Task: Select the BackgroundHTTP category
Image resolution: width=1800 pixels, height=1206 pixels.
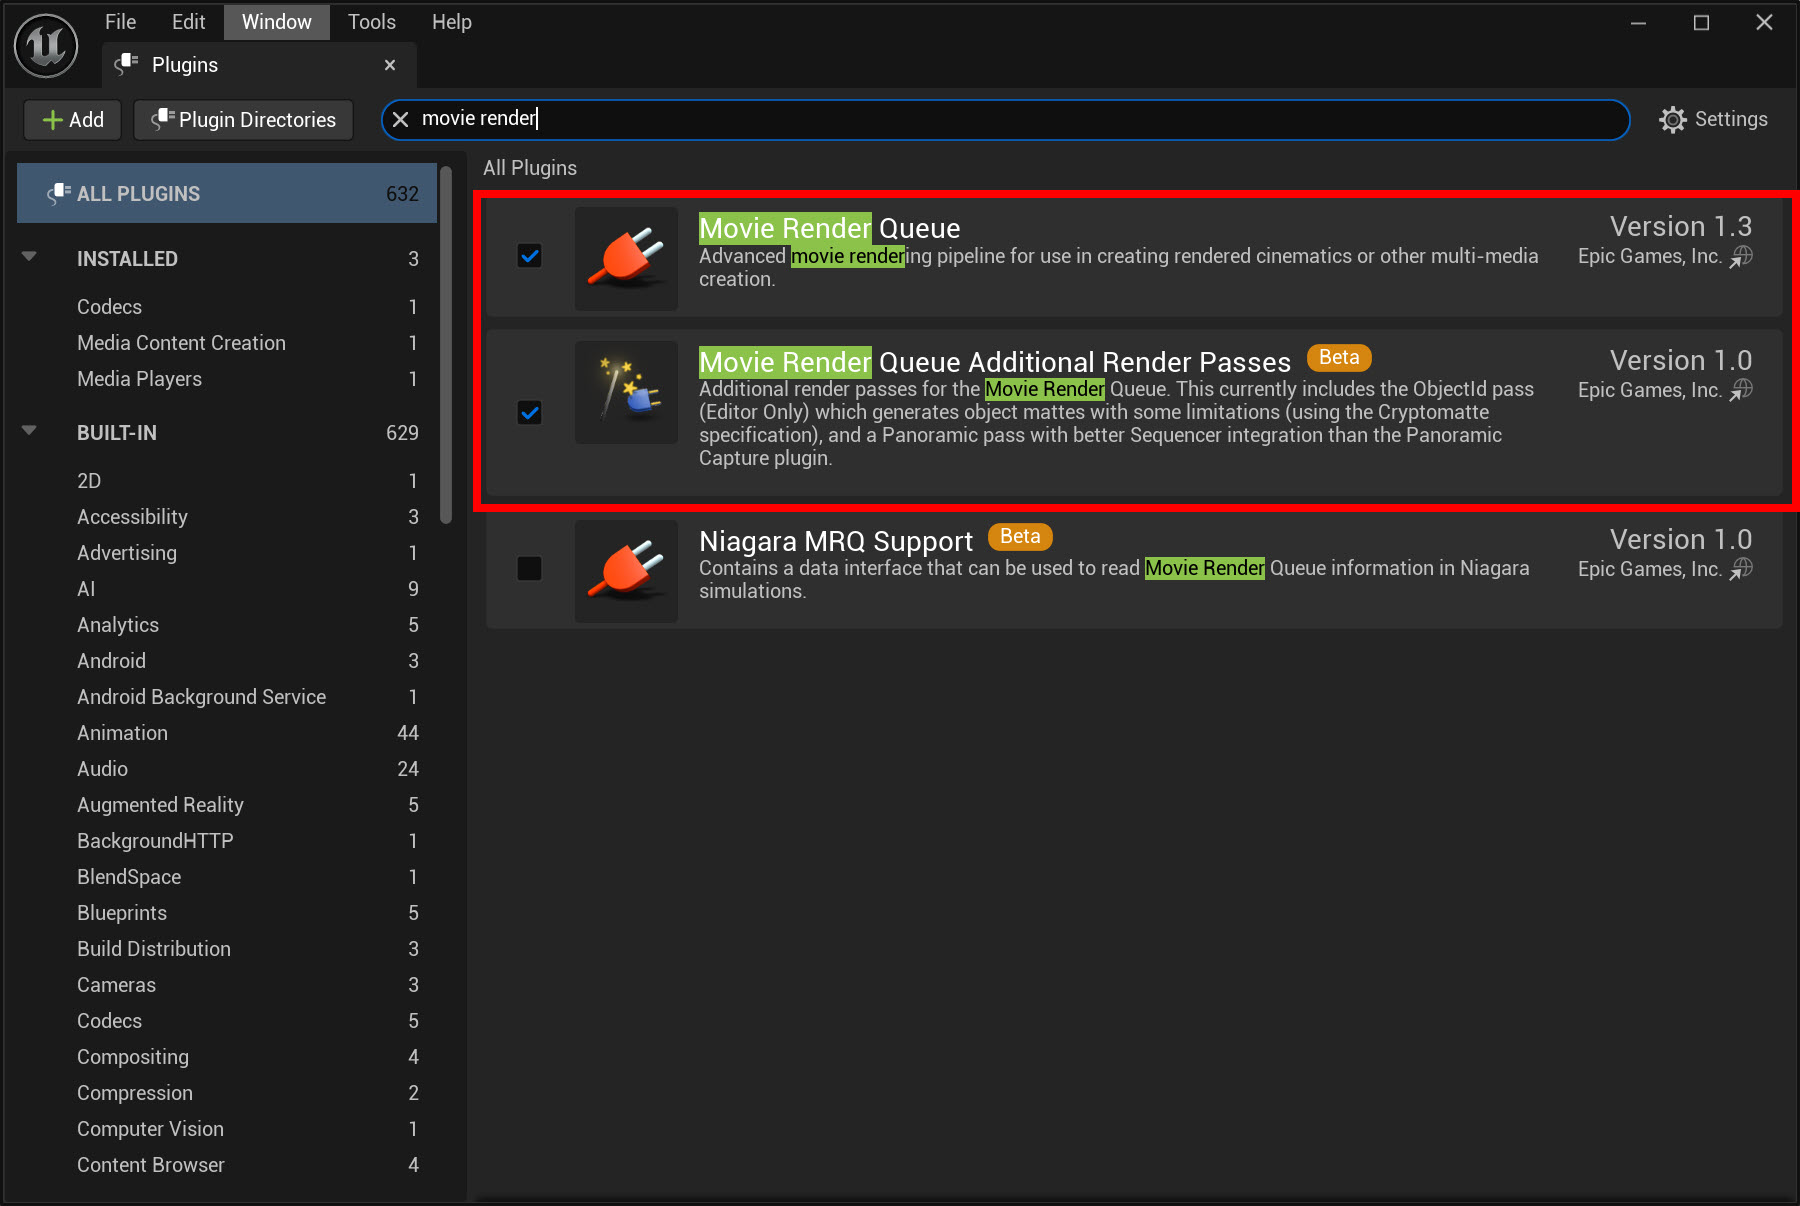Action: click(227, 841)
